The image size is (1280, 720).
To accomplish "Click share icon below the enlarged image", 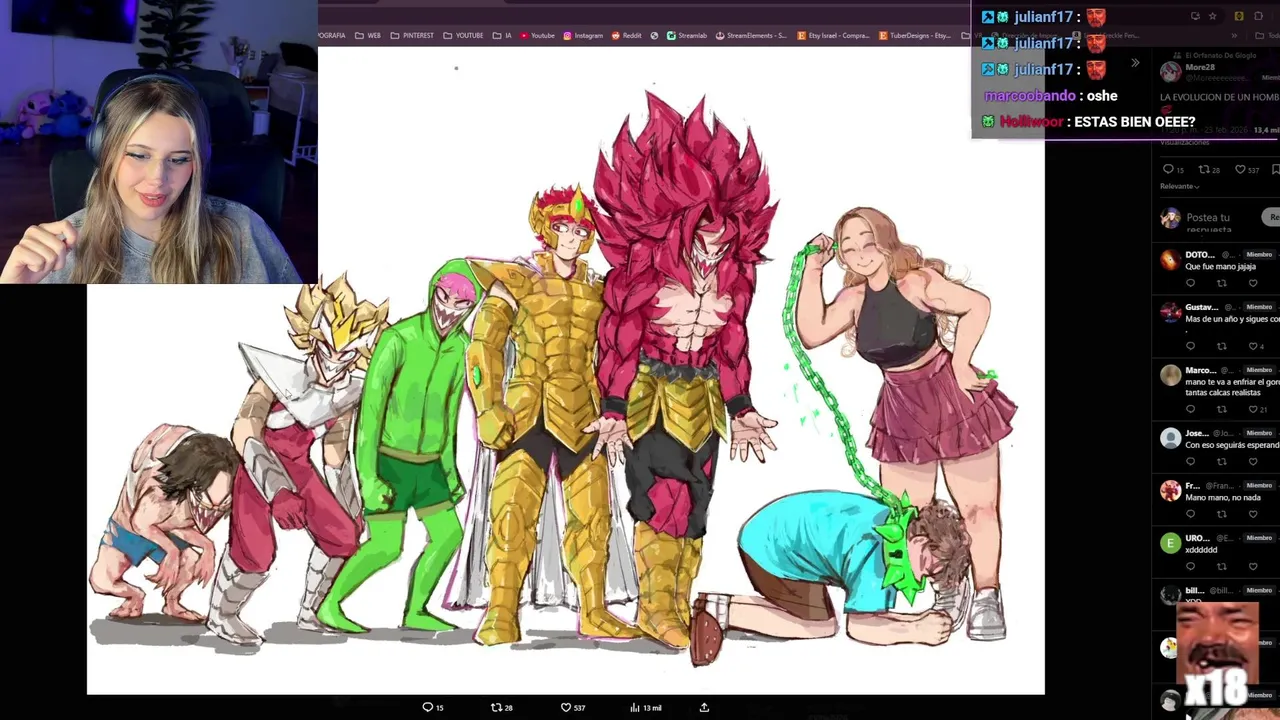I will pos(704,707).
